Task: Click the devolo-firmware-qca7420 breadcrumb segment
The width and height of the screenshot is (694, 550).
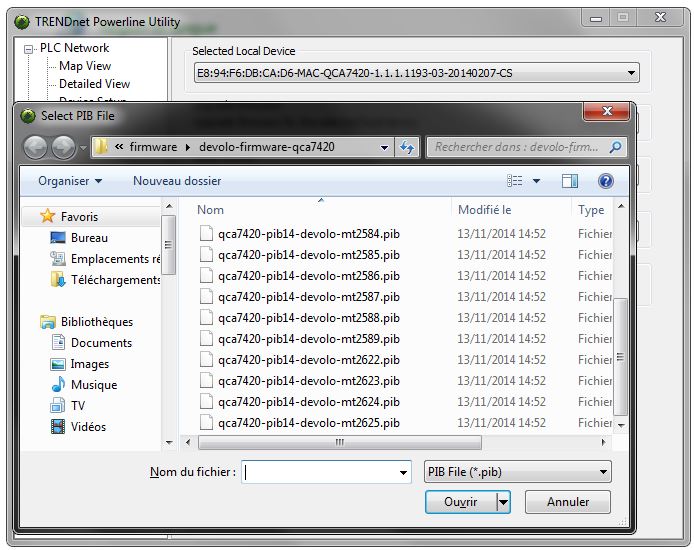Action: [267, 147]
